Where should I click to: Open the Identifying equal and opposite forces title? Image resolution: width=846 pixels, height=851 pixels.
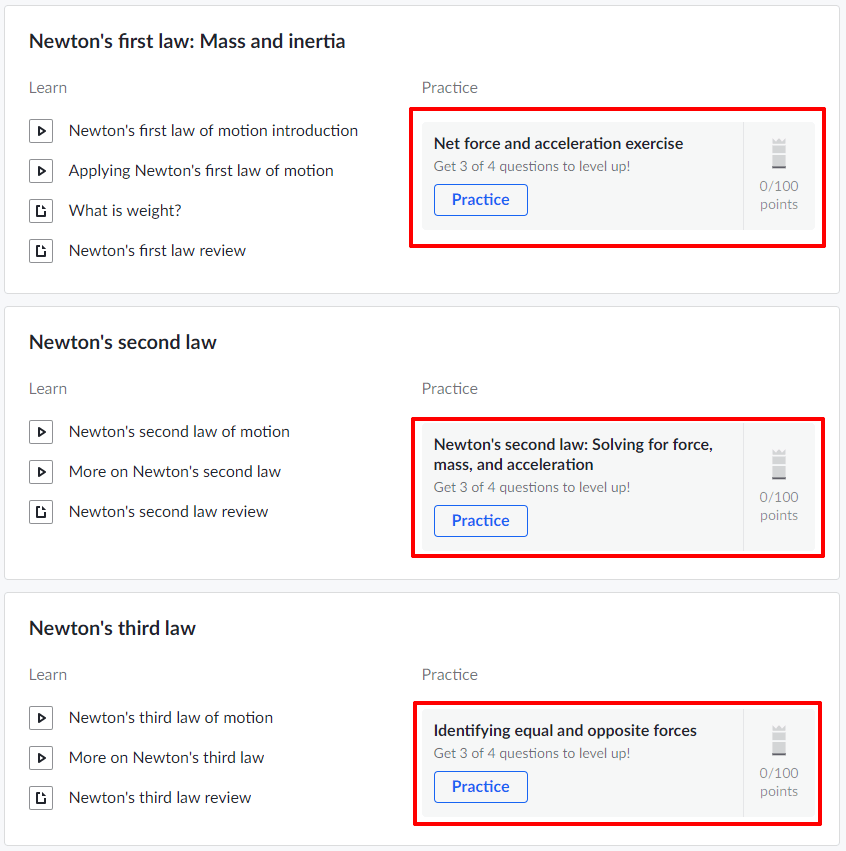coord(565,731)
